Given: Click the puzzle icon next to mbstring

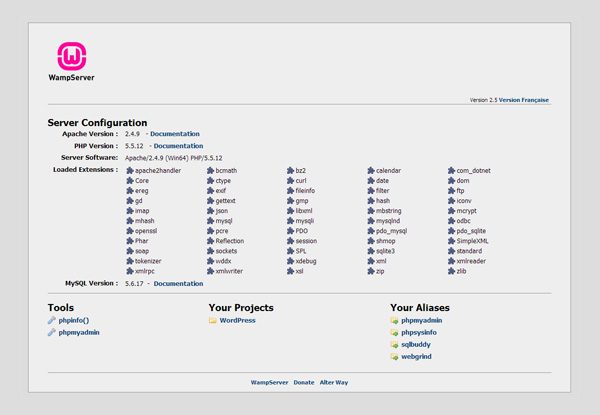Looking at the screenshot, I should (371, 211).
